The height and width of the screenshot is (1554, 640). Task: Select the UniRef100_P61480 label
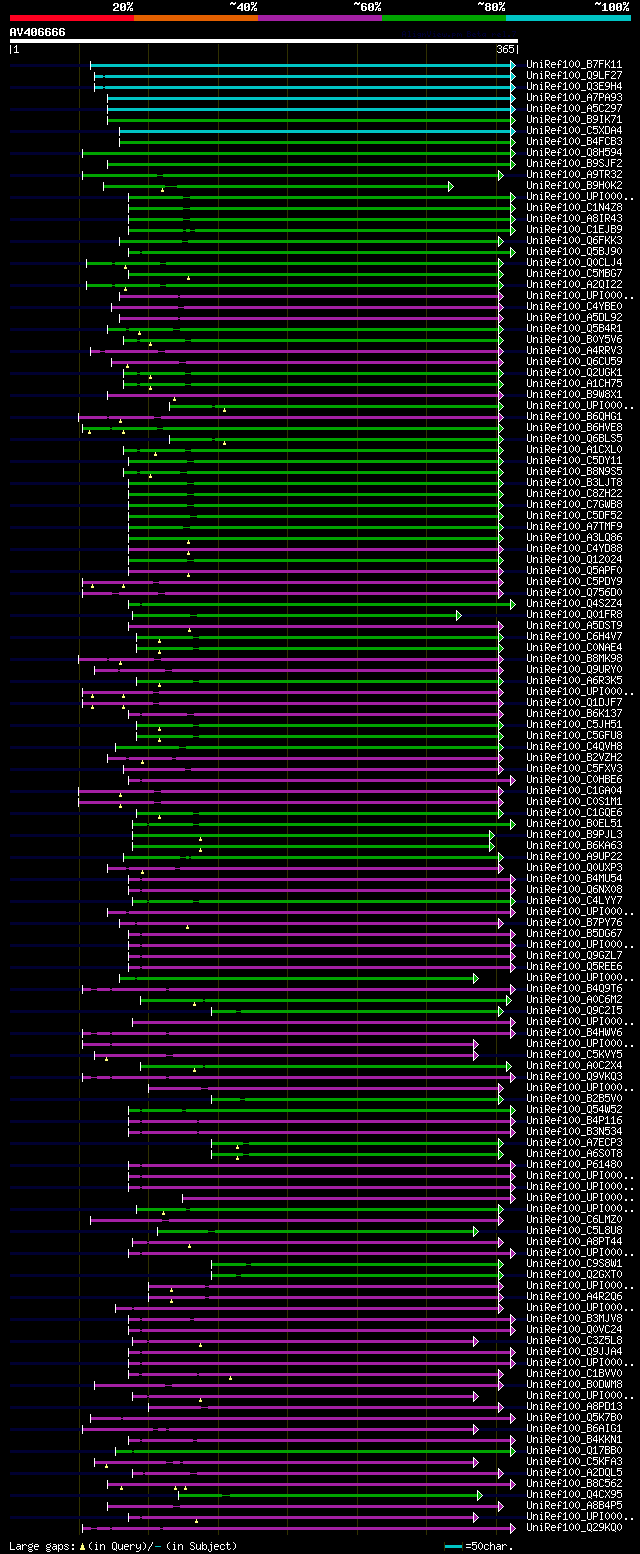coord(574,1164)
